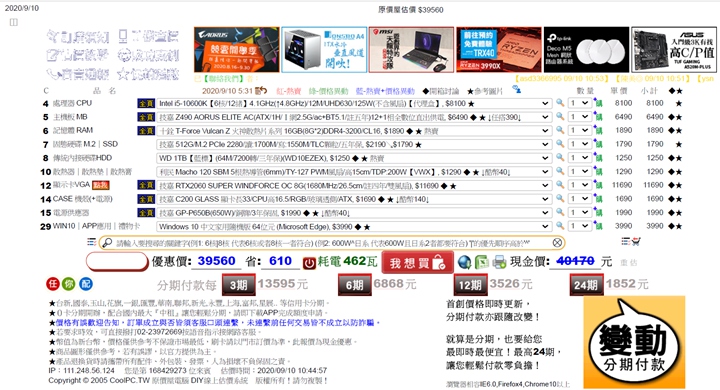720x390 pixels.
Task: Click the blue 配 circle icon
Action: click(85, 284)
